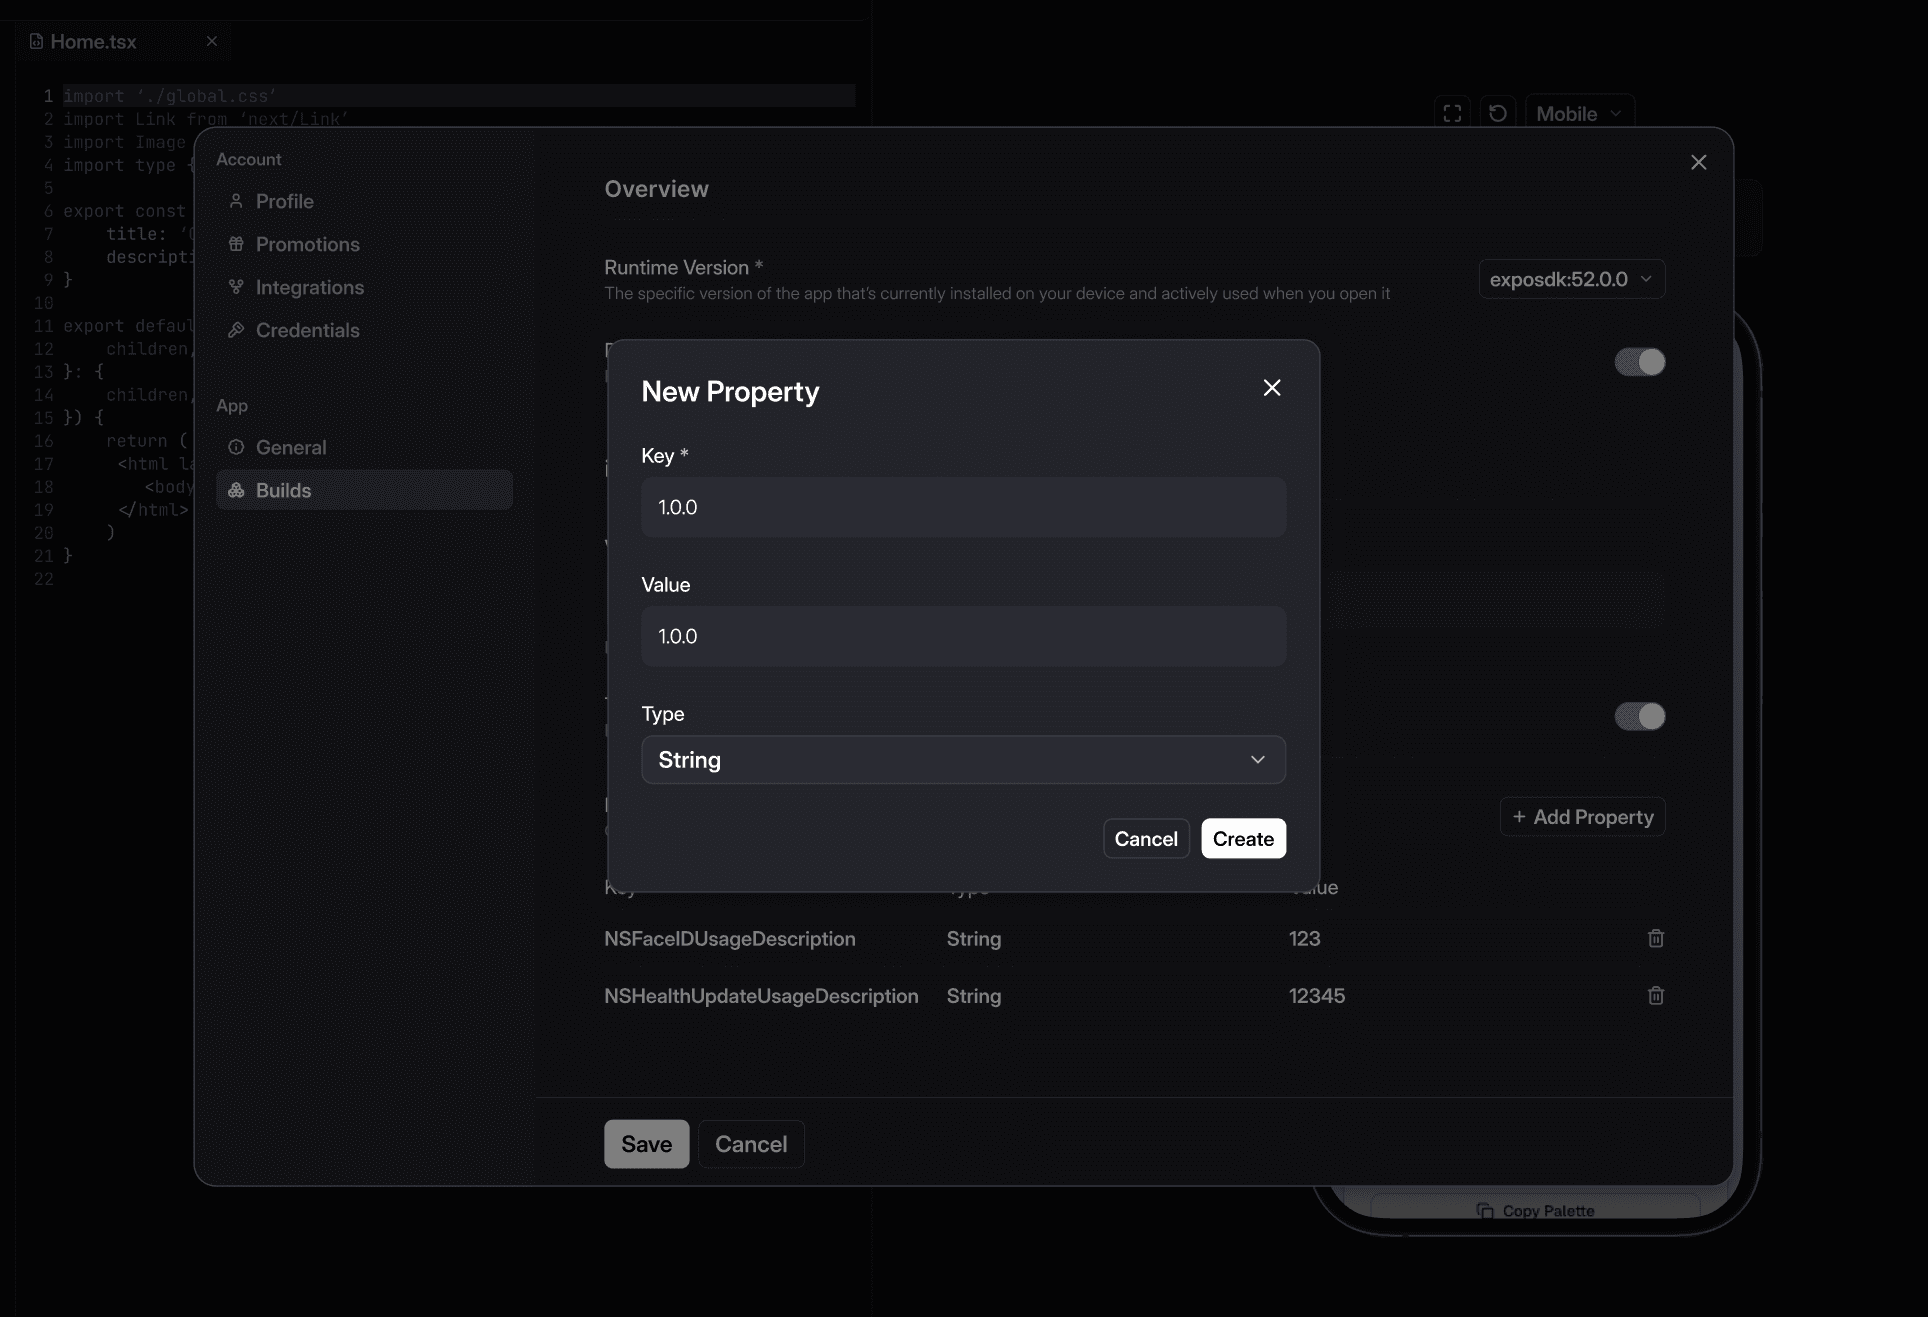Click the Add Property button
The image size is (1928, 1317).
1582,816
